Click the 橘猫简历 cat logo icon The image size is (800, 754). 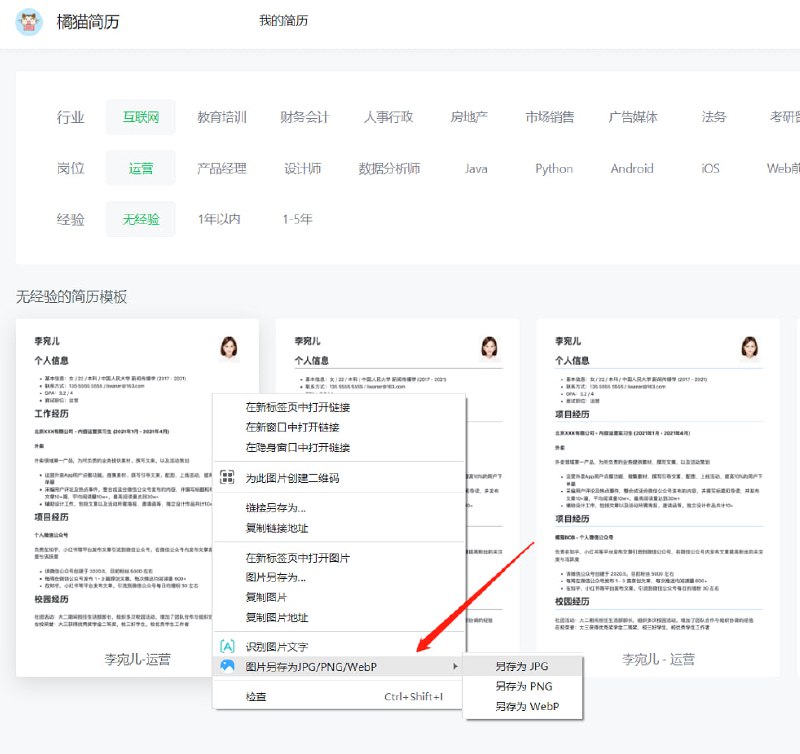click(x=28, y=22)
